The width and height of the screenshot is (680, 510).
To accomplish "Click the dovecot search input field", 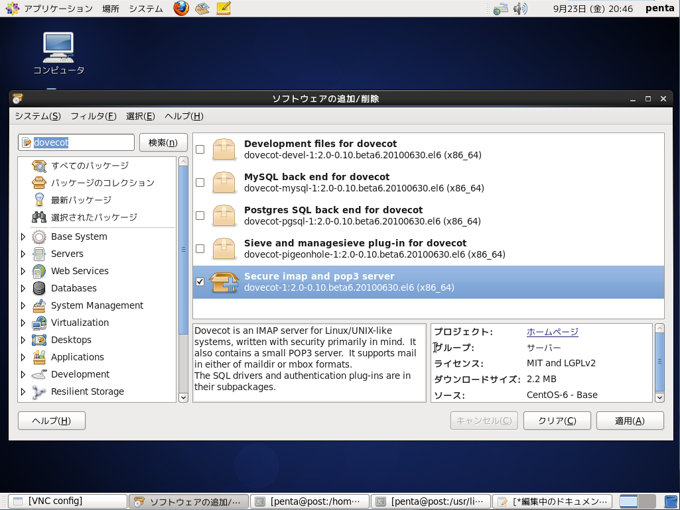I will [76, 142].
